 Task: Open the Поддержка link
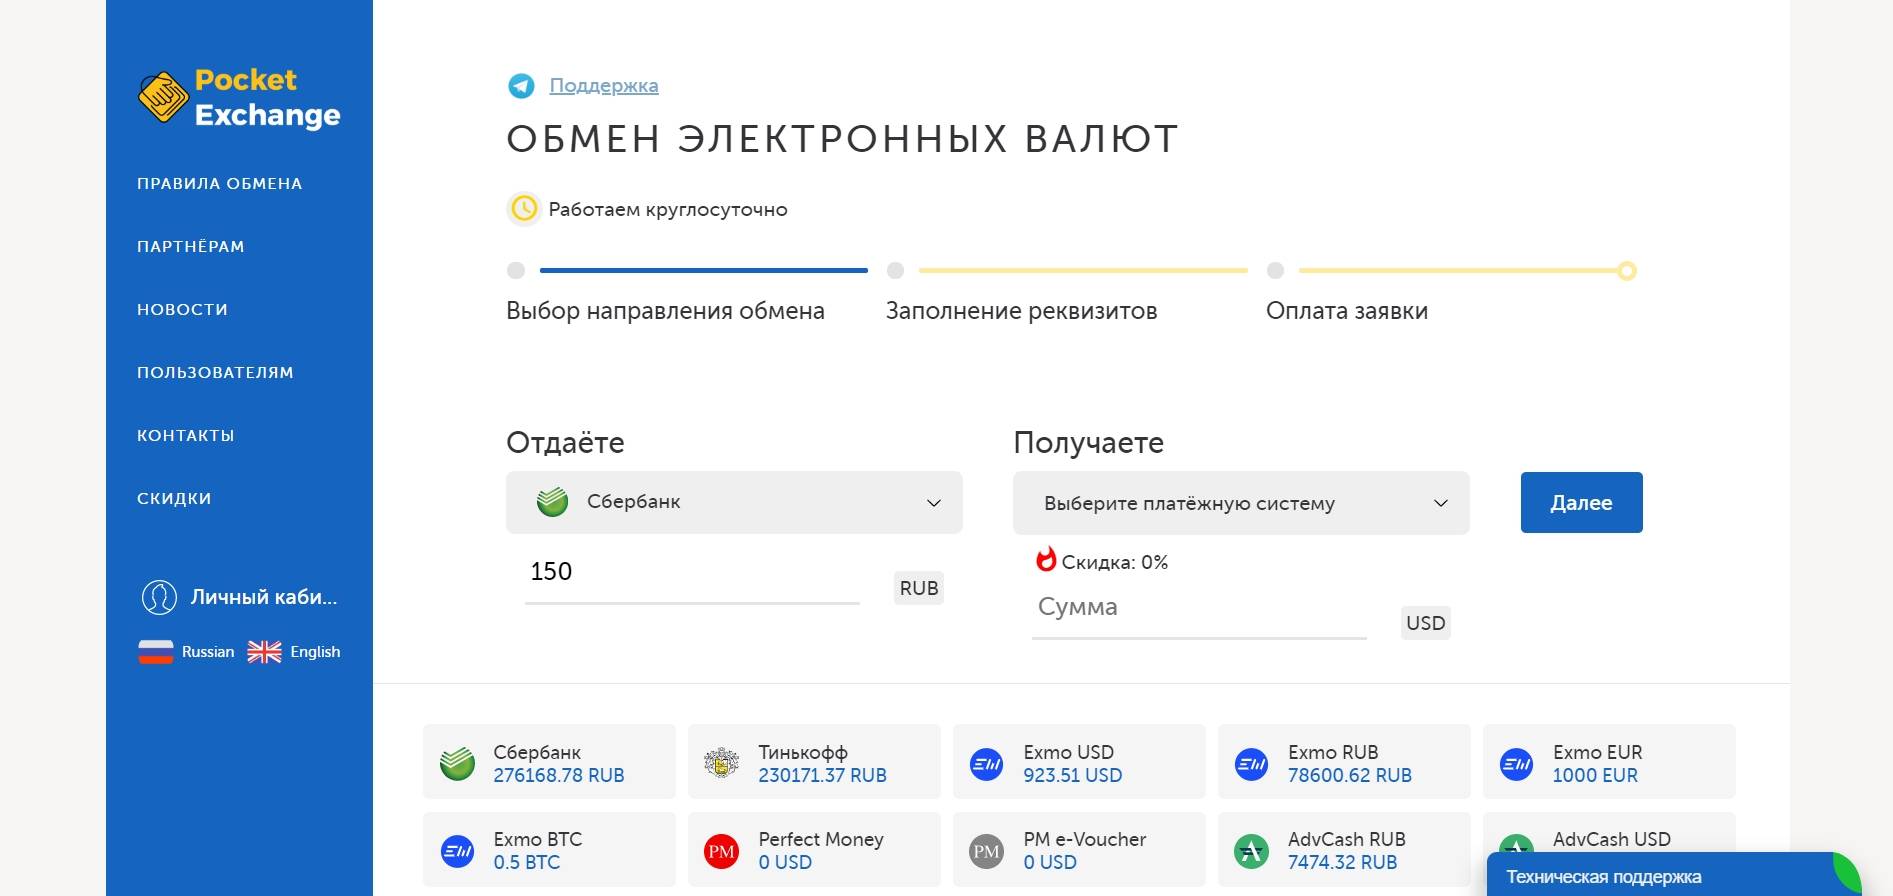[x=604, y=86]
